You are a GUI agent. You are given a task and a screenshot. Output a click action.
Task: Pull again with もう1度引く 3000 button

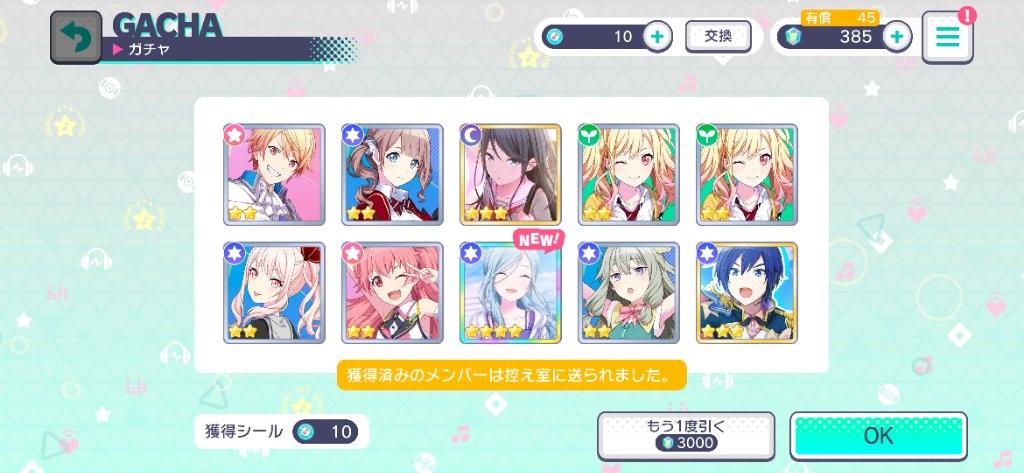tap(686, 436)
